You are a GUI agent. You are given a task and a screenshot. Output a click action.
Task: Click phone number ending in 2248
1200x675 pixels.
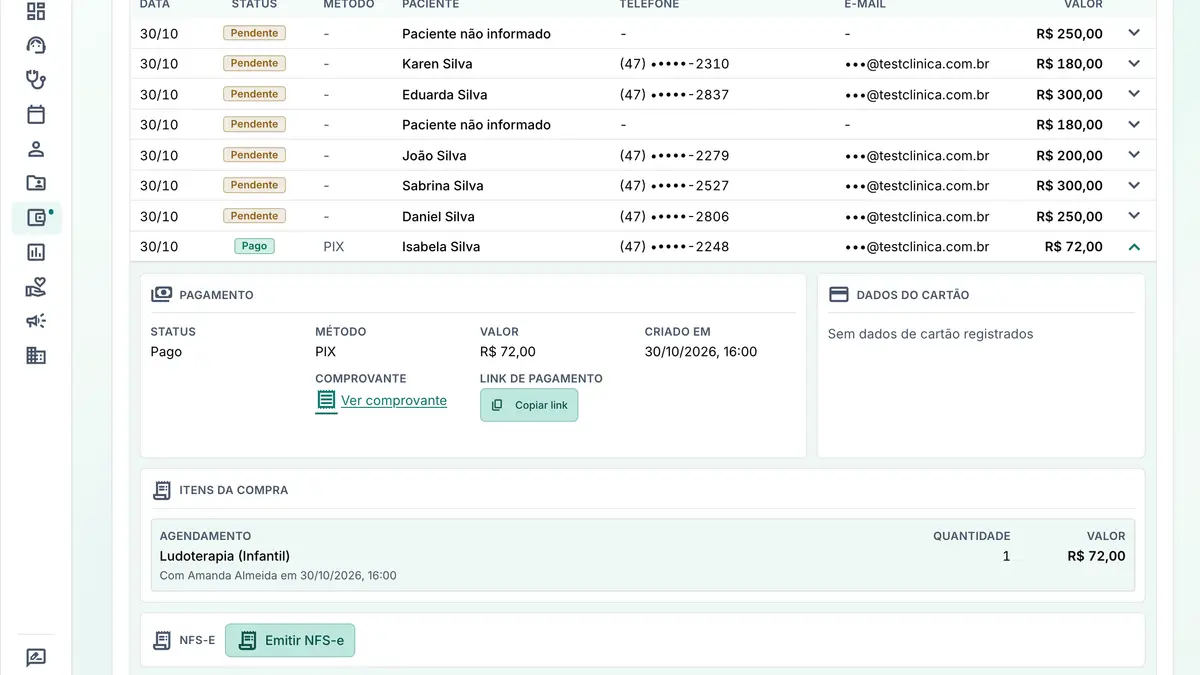675,247
